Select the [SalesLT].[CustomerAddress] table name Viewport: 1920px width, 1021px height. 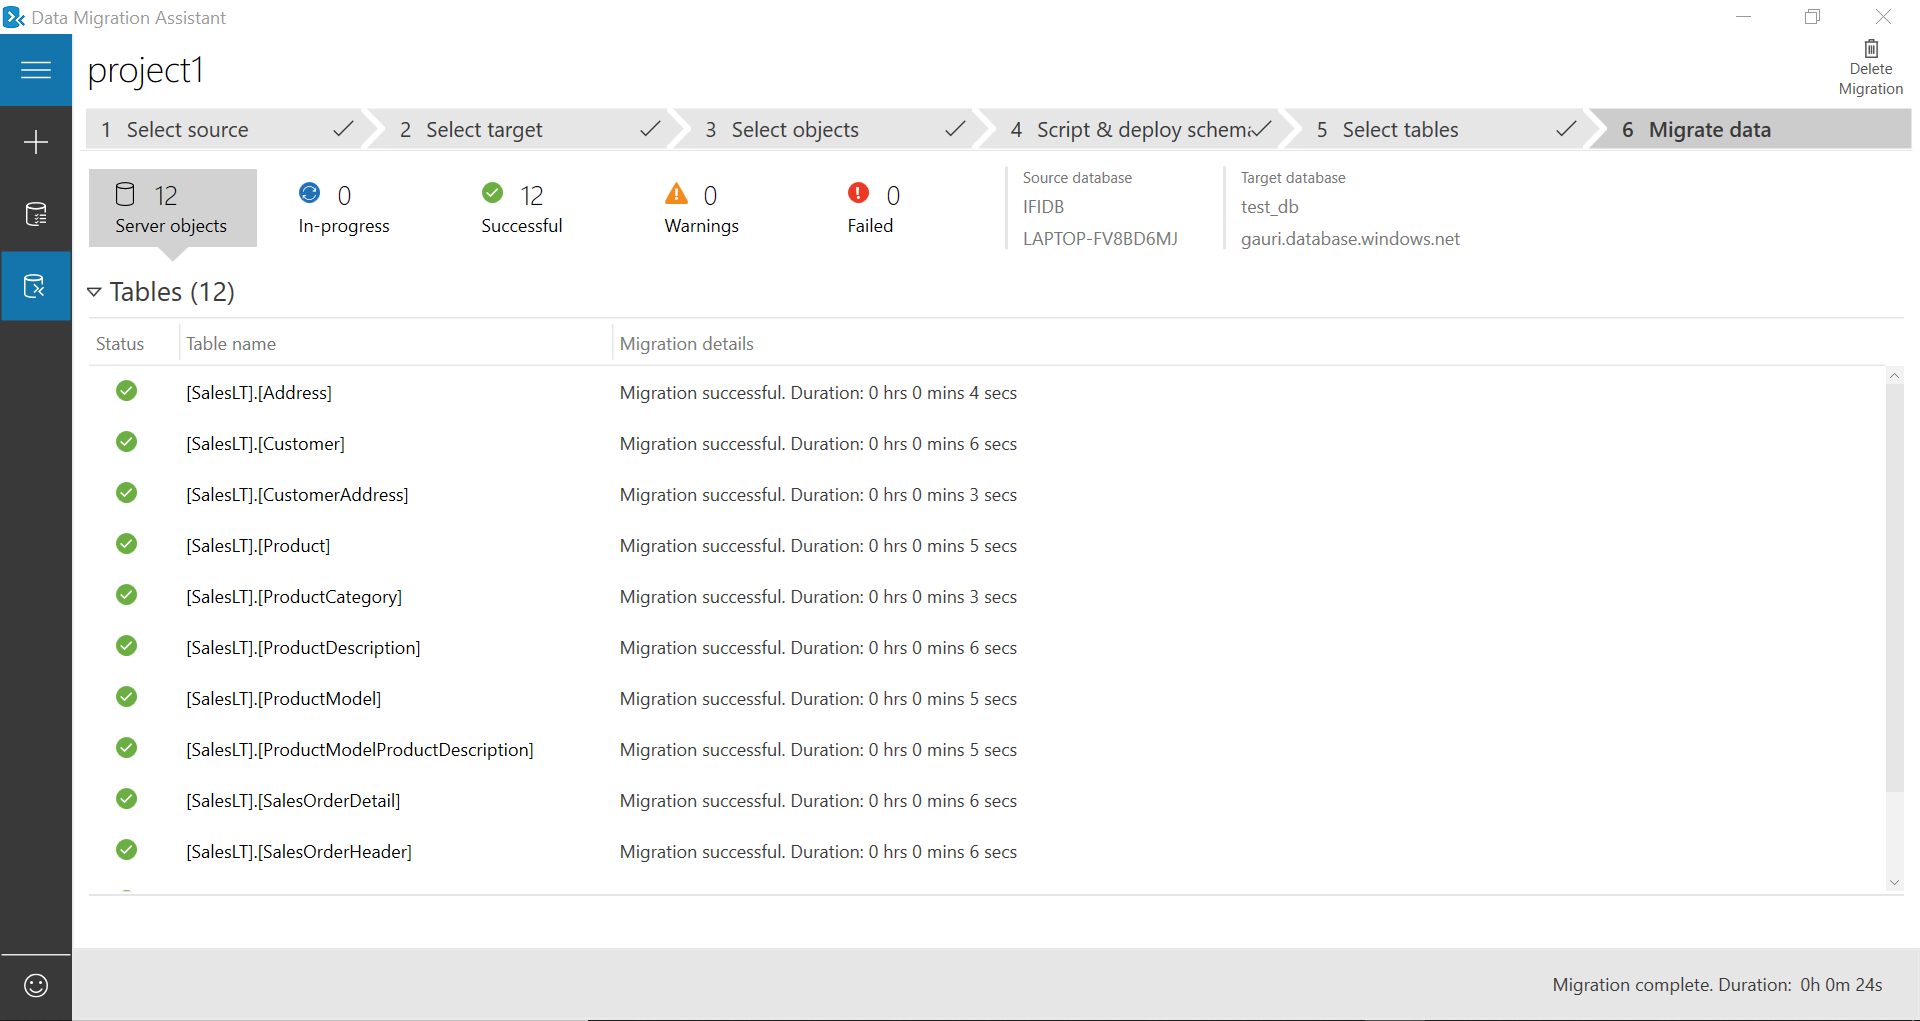click(x=297, y=495)
